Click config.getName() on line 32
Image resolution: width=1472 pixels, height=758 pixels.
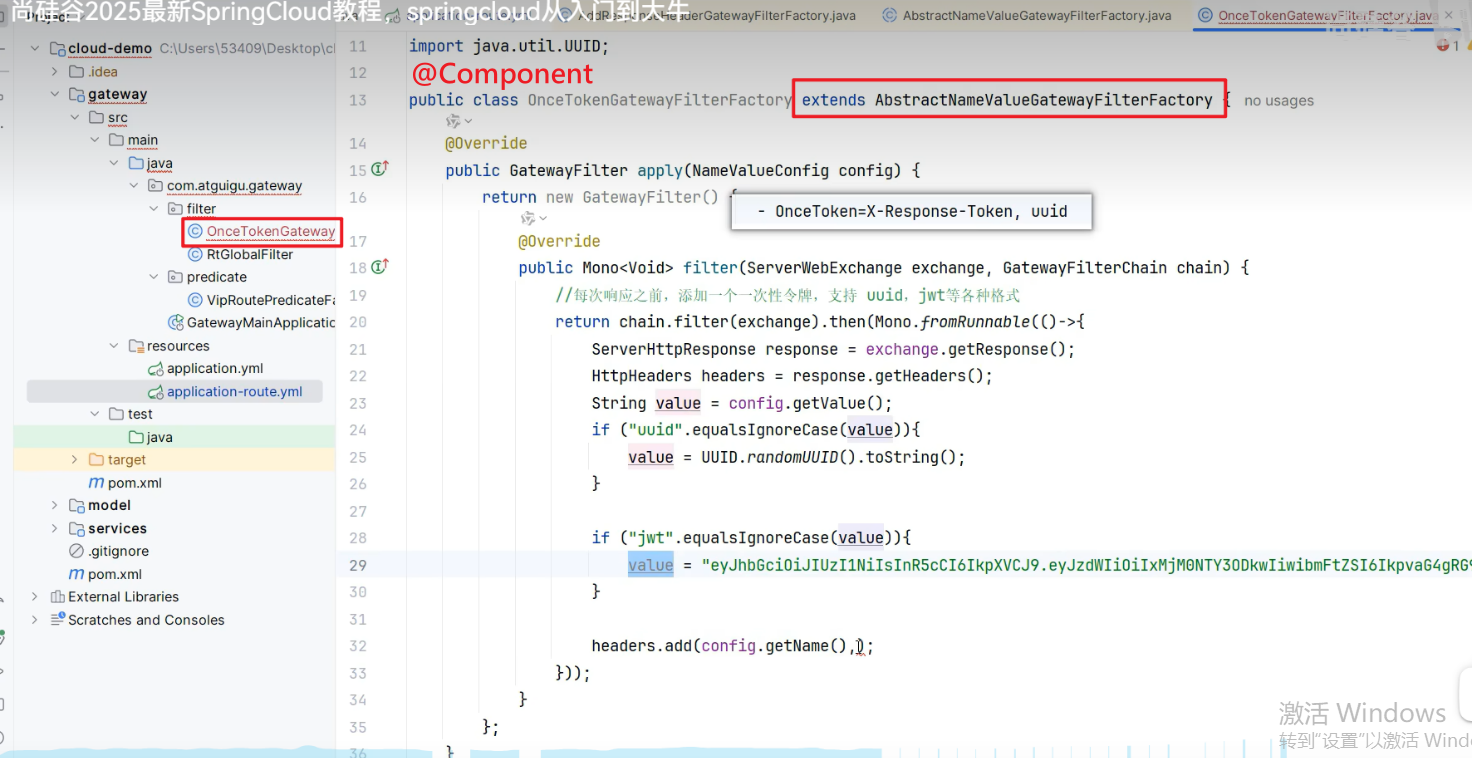775,646
